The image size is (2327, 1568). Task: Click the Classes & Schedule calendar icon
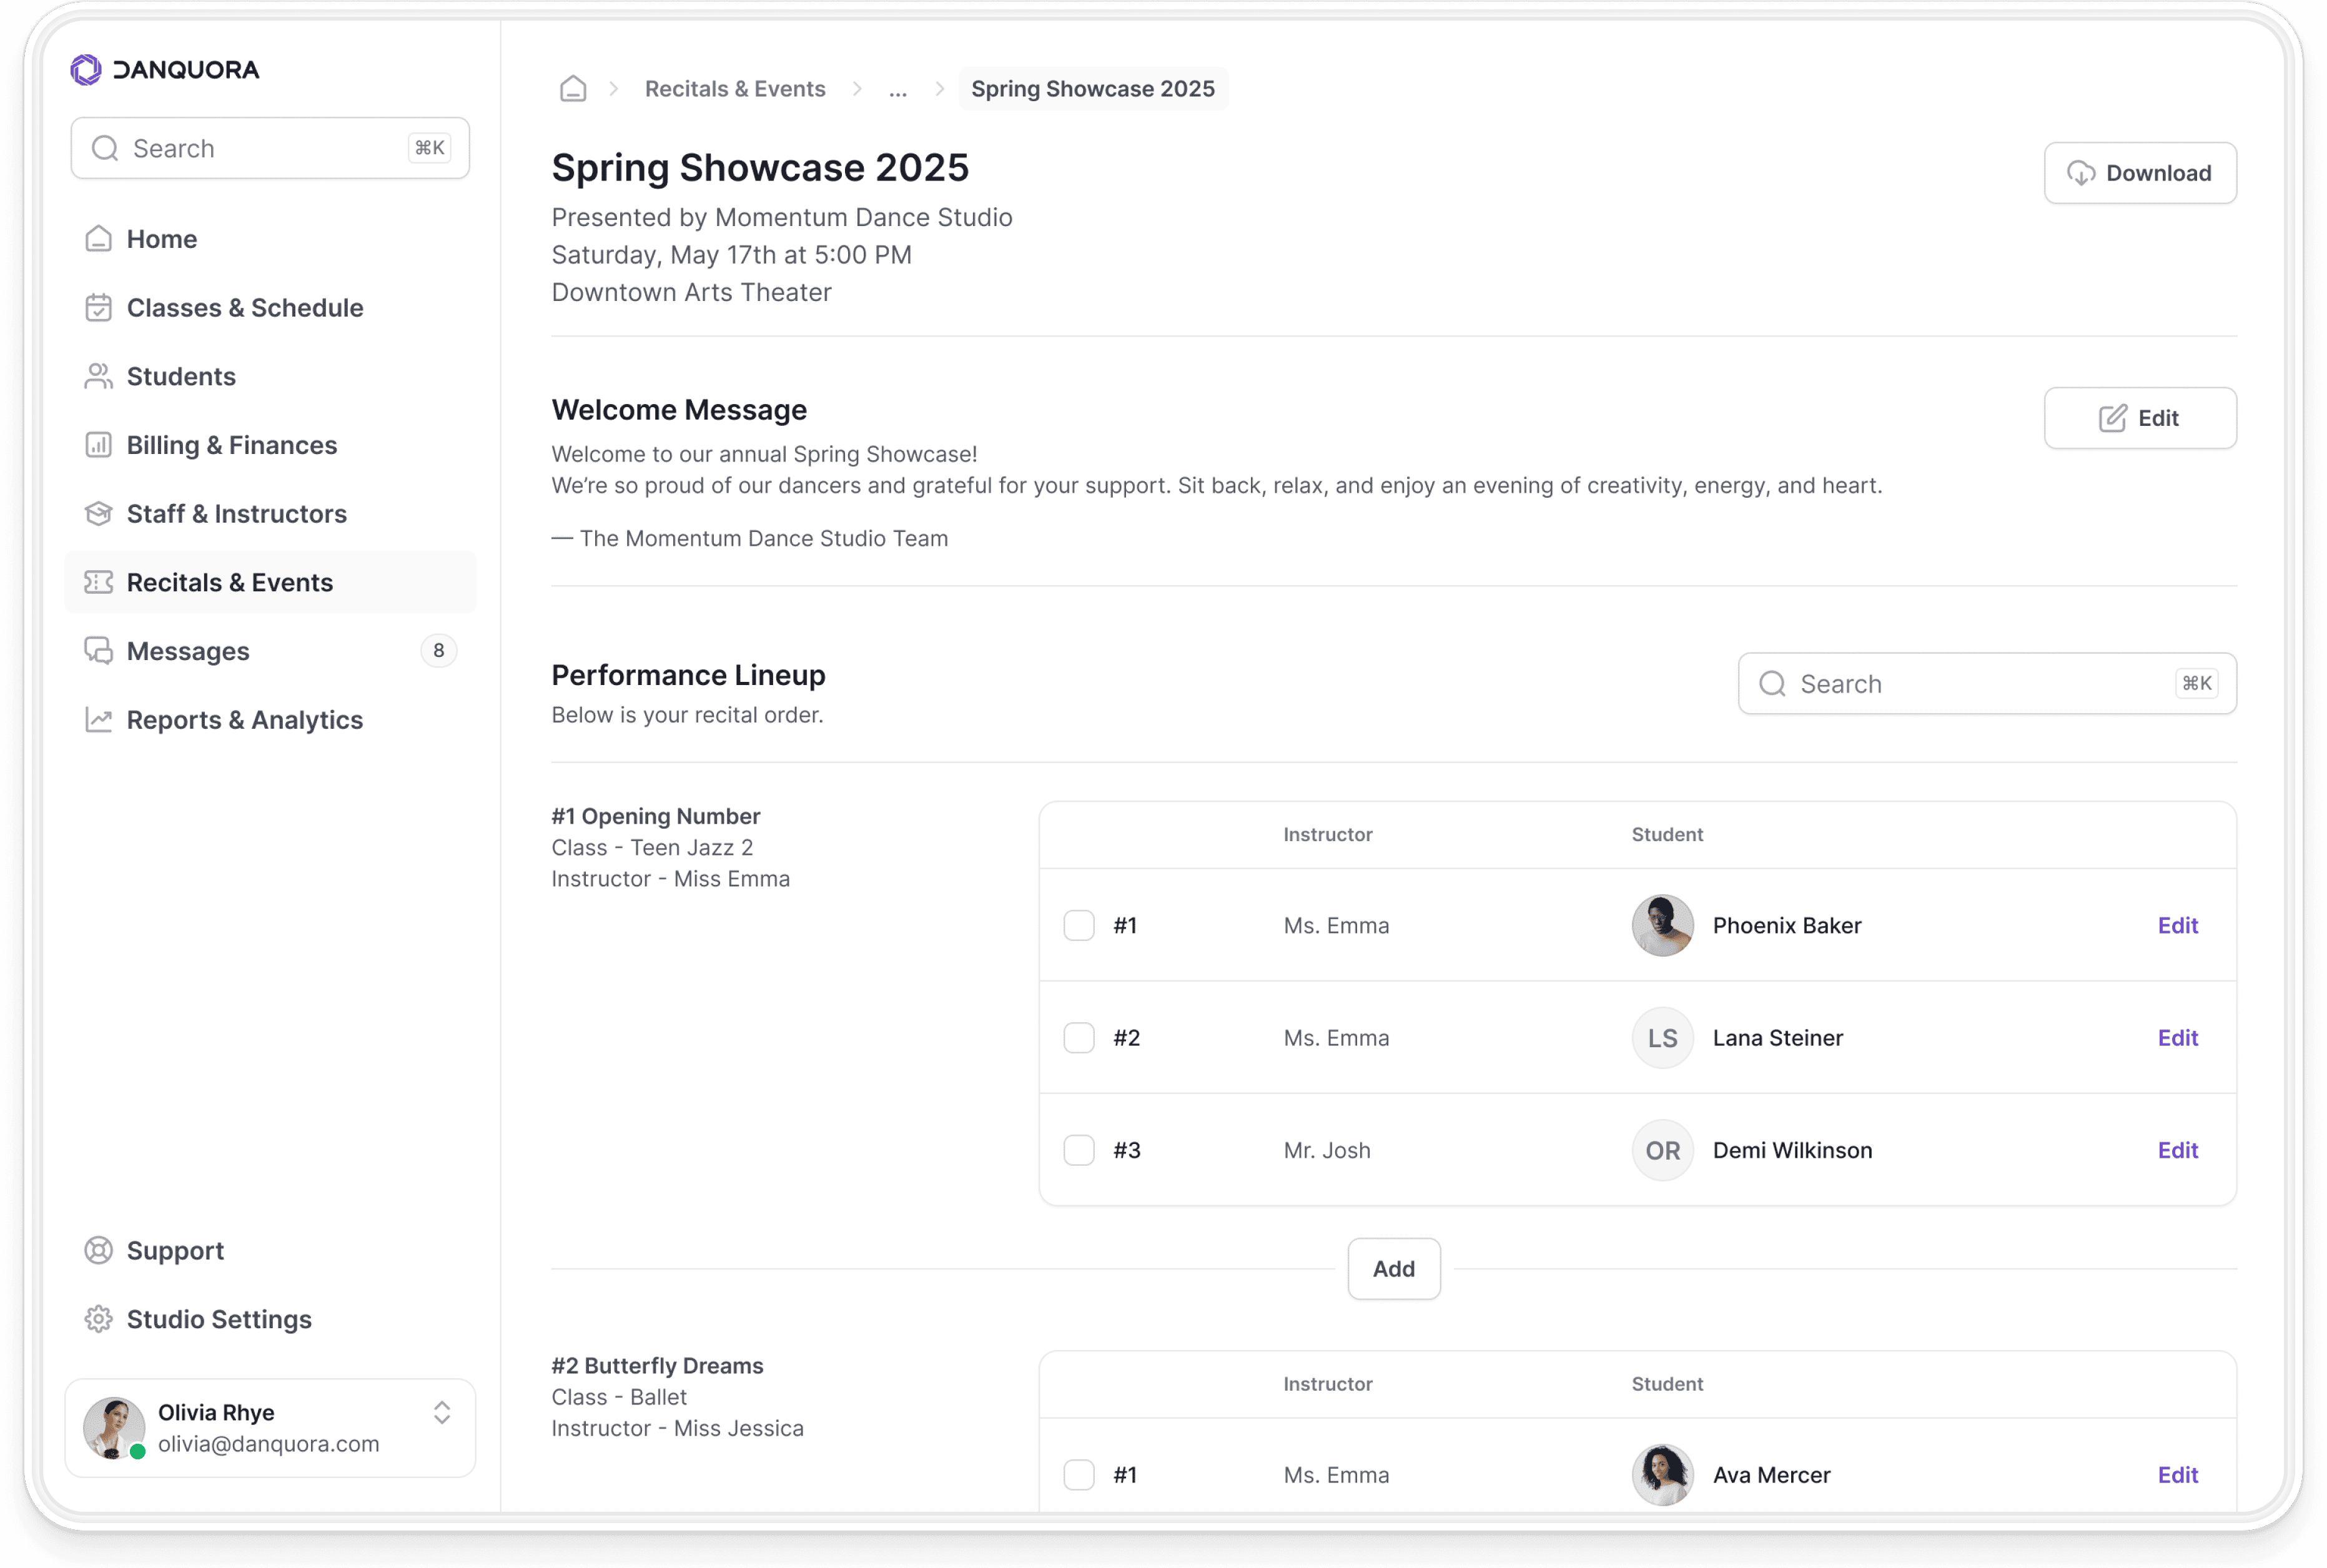tap(98, 307)
